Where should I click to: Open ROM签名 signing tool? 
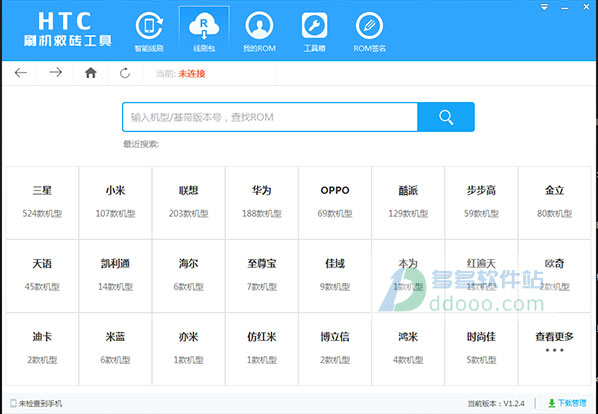[x=369, y=31]
